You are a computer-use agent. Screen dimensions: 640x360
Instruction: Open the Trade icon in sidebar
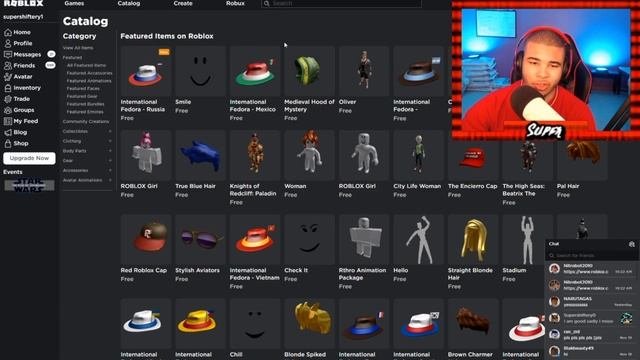(8, 99)
